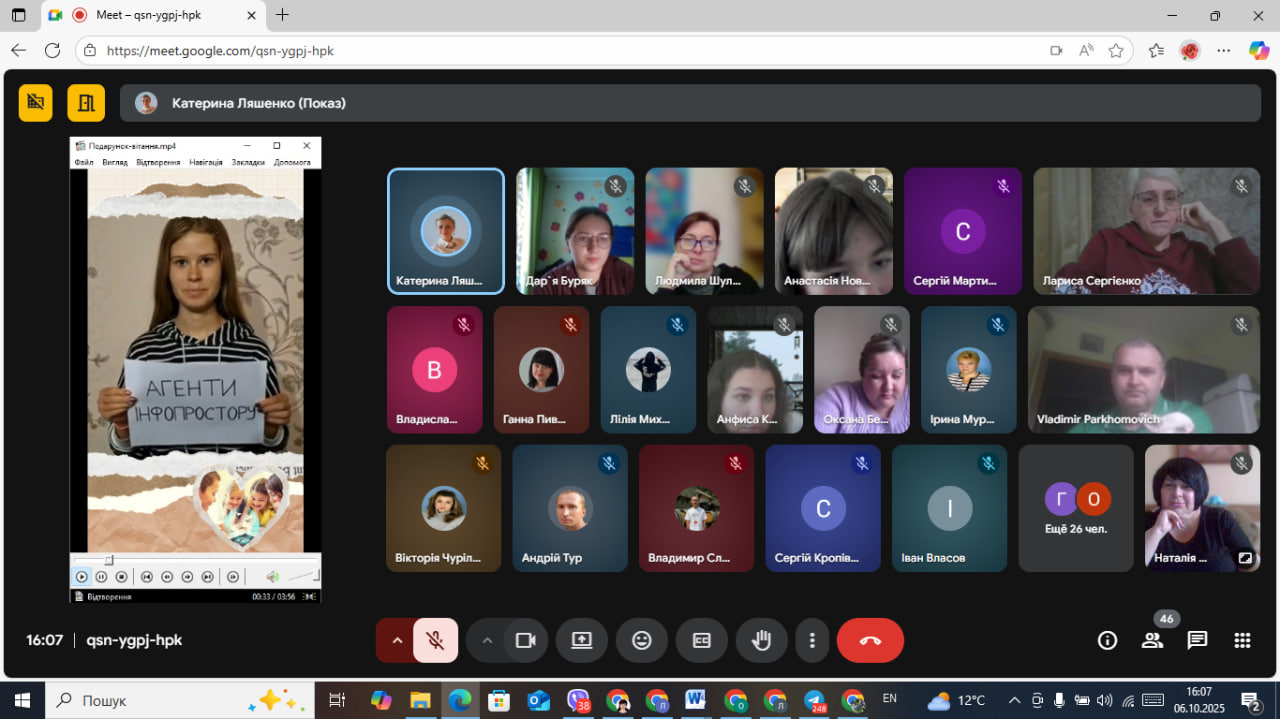Raise hand in the meeting
Viewport: 1280px width, 719px height.
pos(761,641)
